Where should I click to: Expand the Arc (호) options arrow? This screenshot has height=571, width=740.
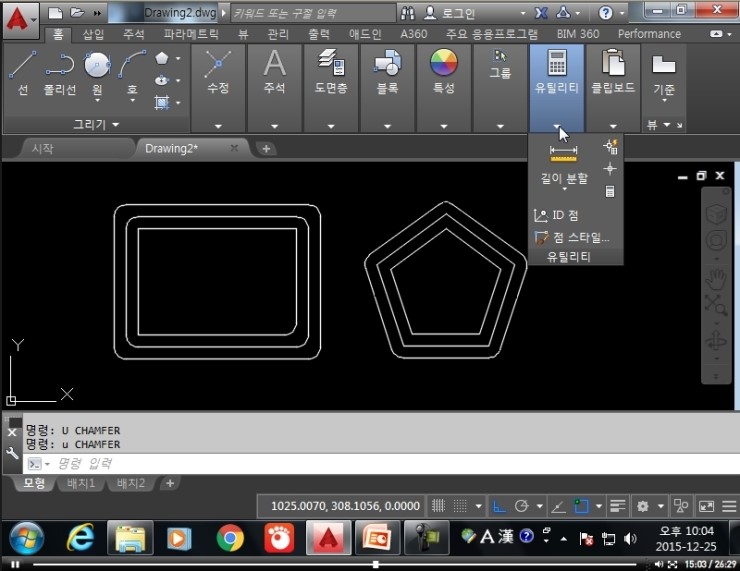pos(133,100)
